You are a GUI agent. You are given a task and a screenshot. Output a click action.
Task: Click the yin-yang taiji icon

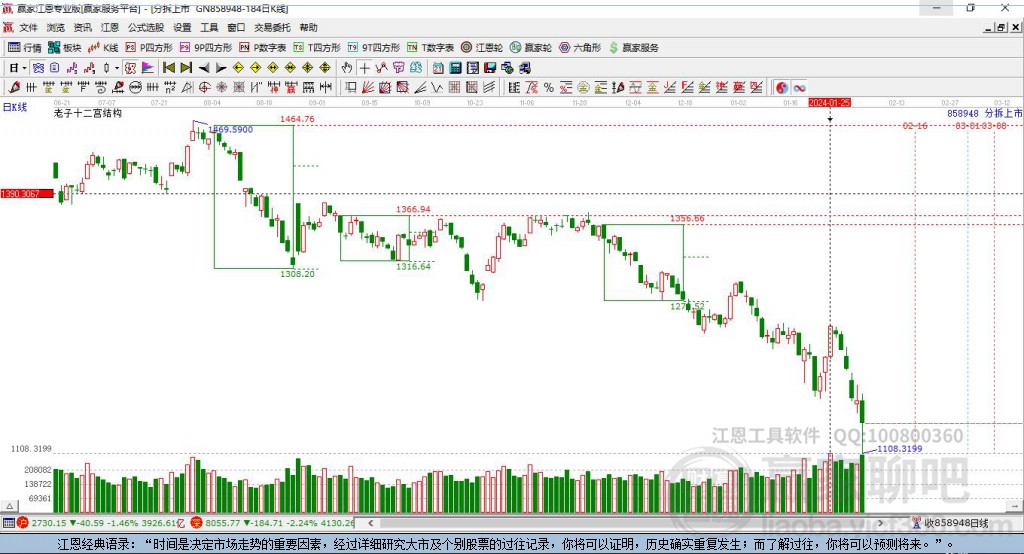[x=782, y=88]
